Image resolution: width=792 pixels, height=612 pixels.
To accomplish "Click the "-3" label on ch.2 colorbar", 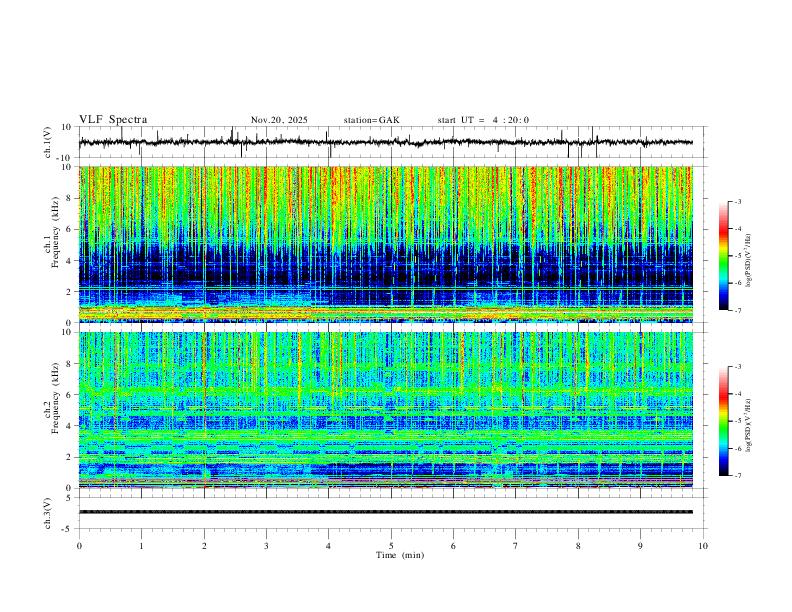I will point(737,367).
